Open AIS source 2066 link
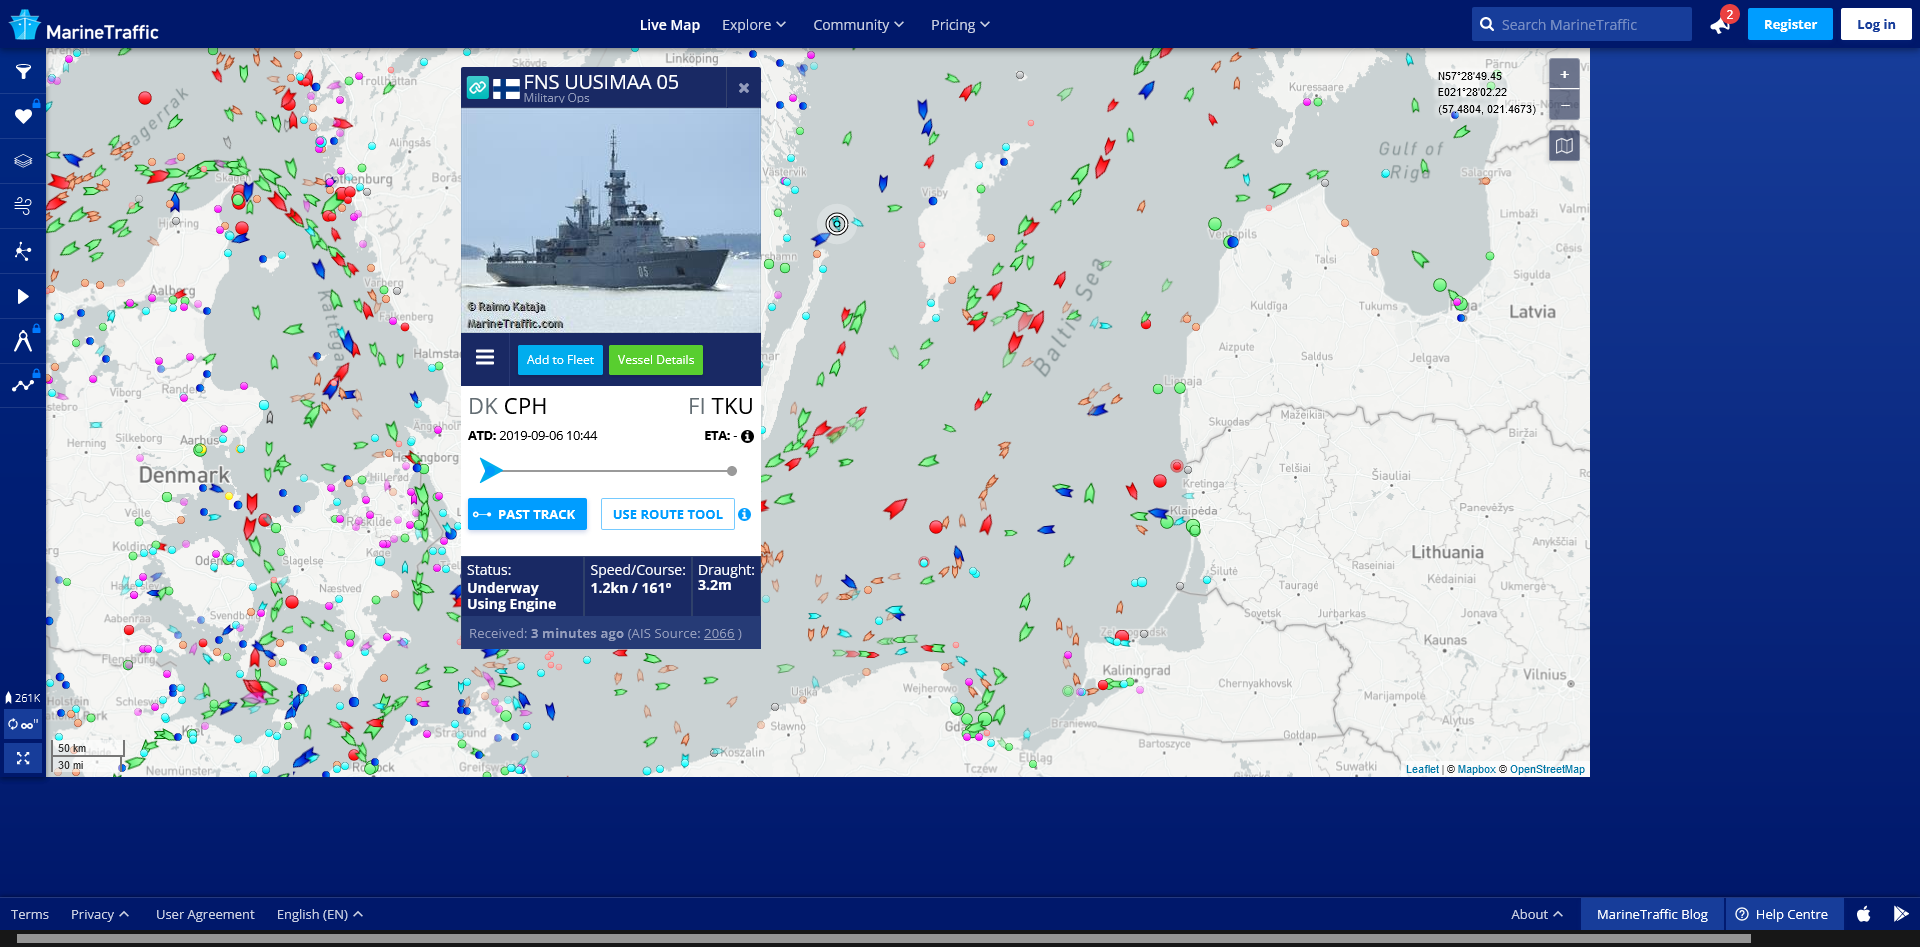Screen dimensions: 1920x947 [x=719, y=634]
